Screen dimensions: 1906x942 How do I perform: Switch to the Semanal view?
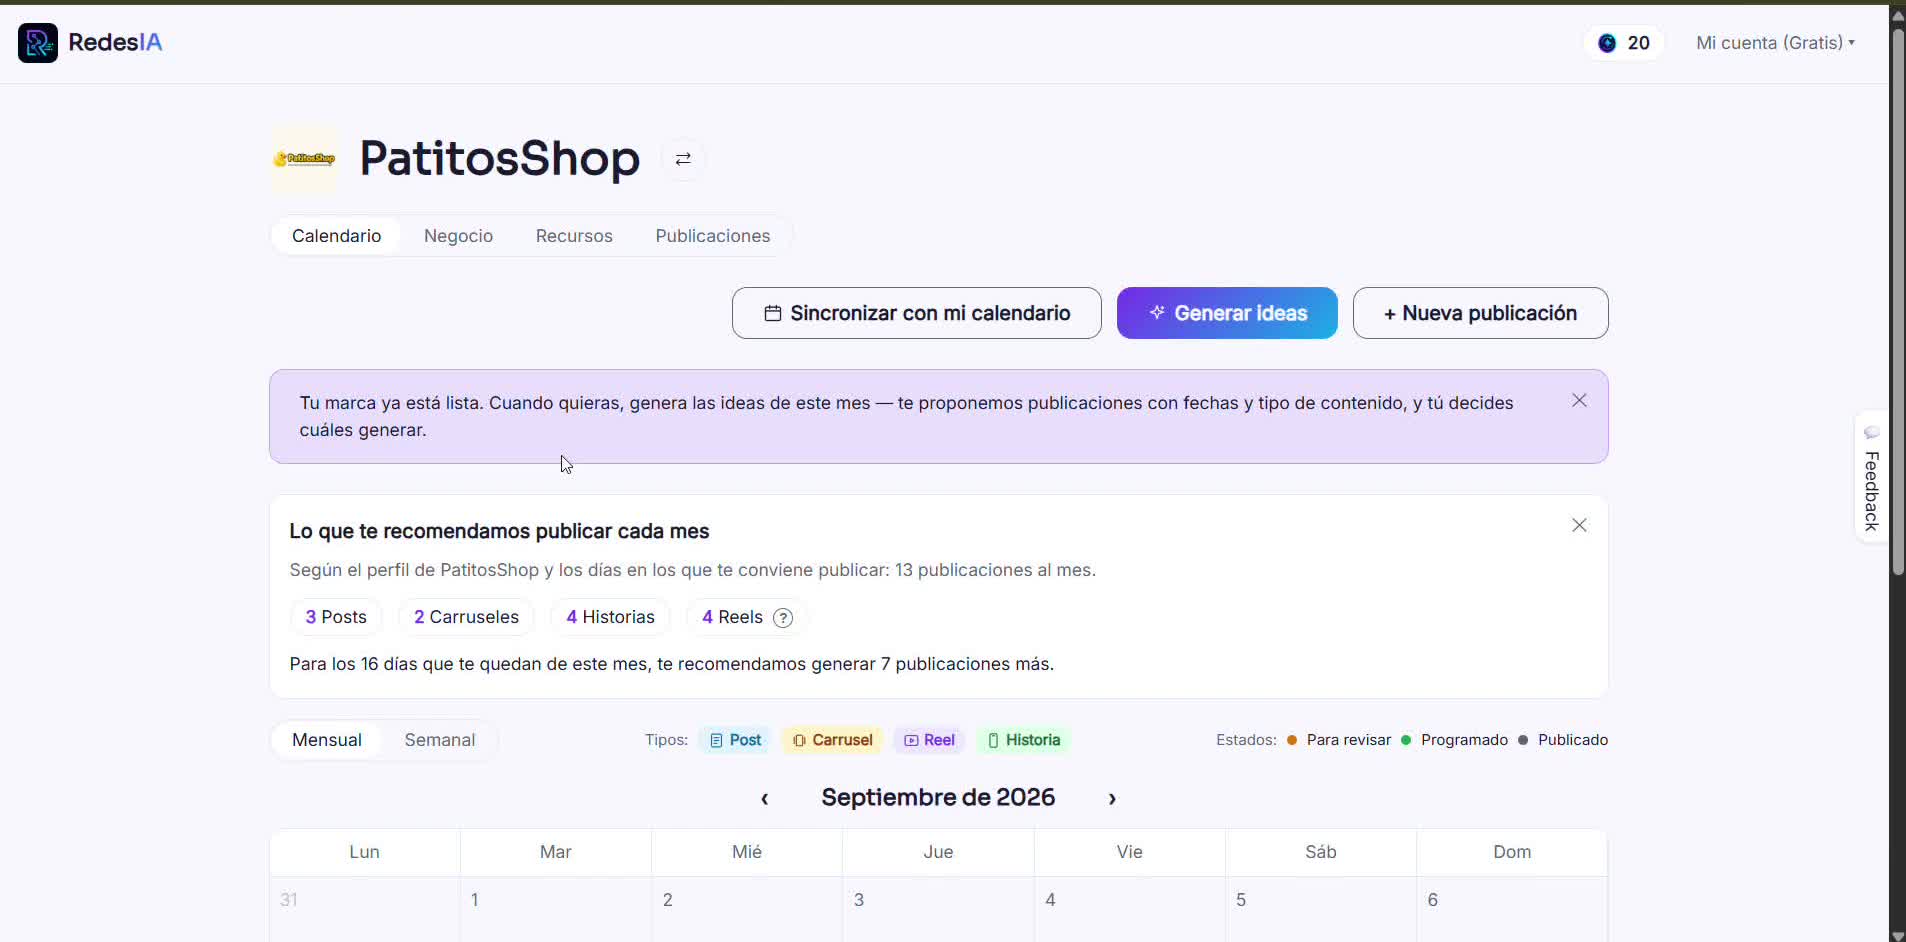click(440, 740)
